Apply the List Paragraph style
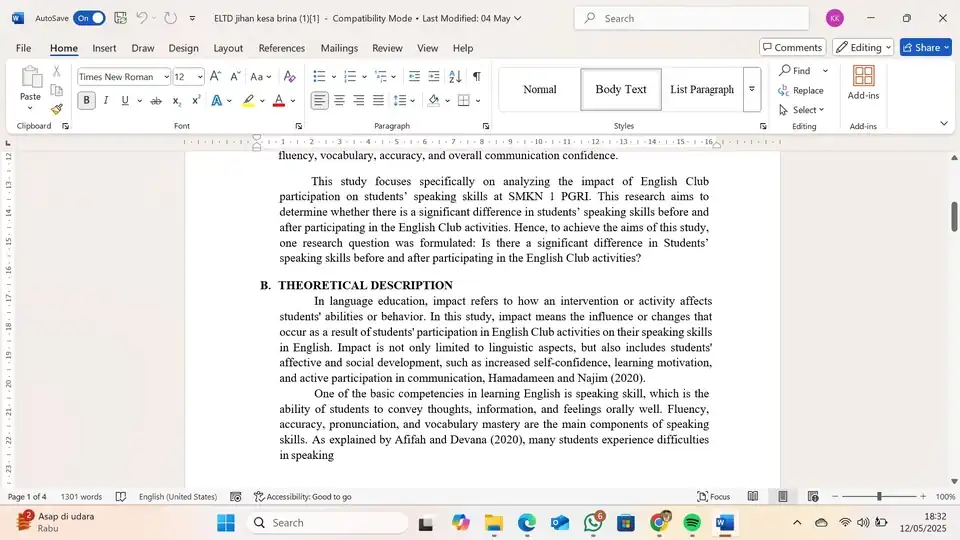Viewport: 960px width, 540px height. click(702, 89)
